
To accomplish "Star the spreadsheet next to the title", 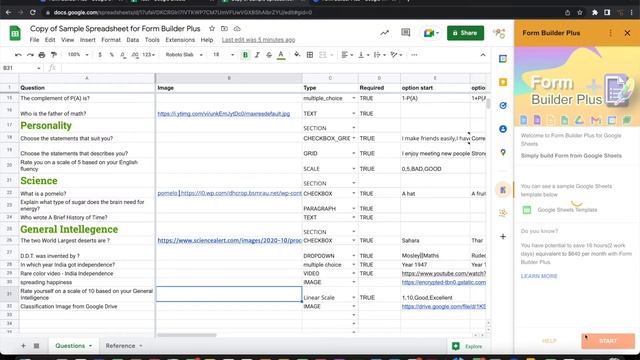I will [212, 29].
